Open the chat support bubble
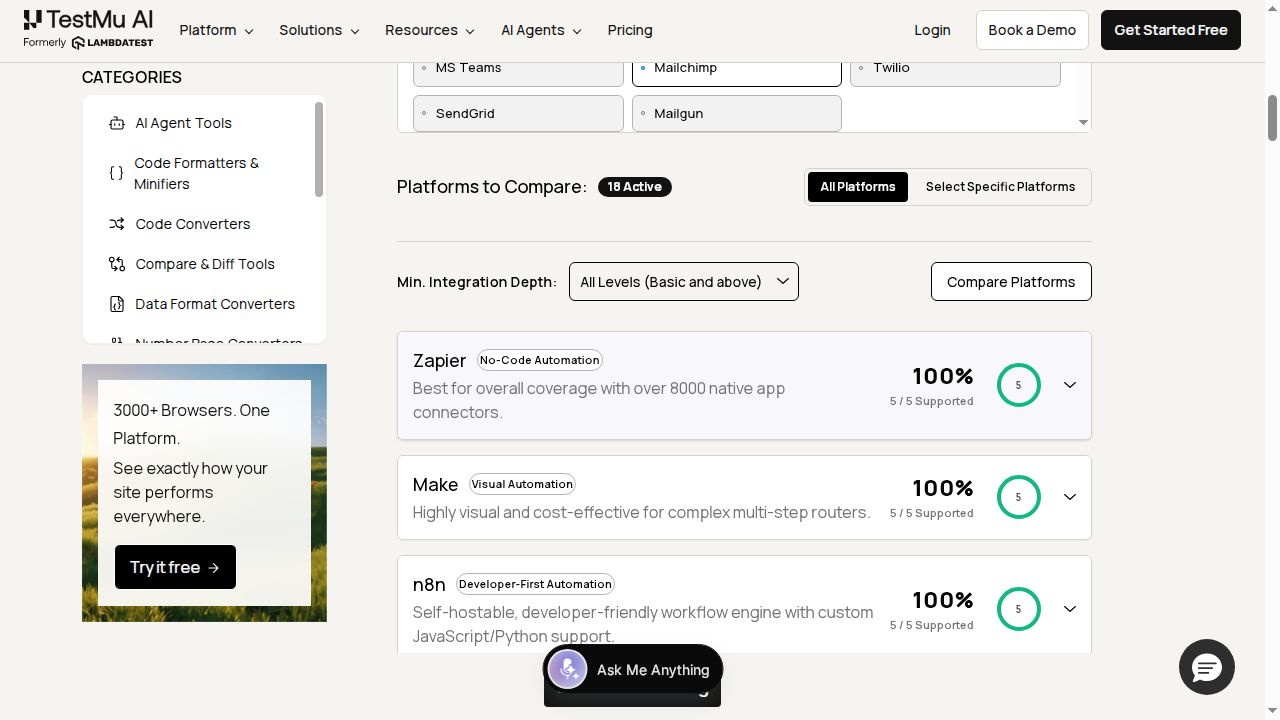 click(1207, 667)
